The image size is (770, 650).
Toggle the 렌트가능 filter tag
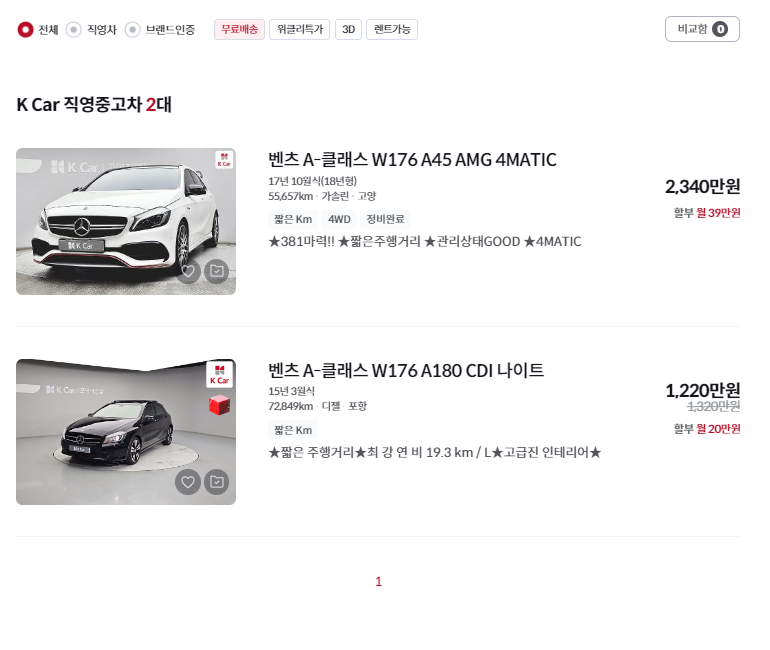click(392, 29)
